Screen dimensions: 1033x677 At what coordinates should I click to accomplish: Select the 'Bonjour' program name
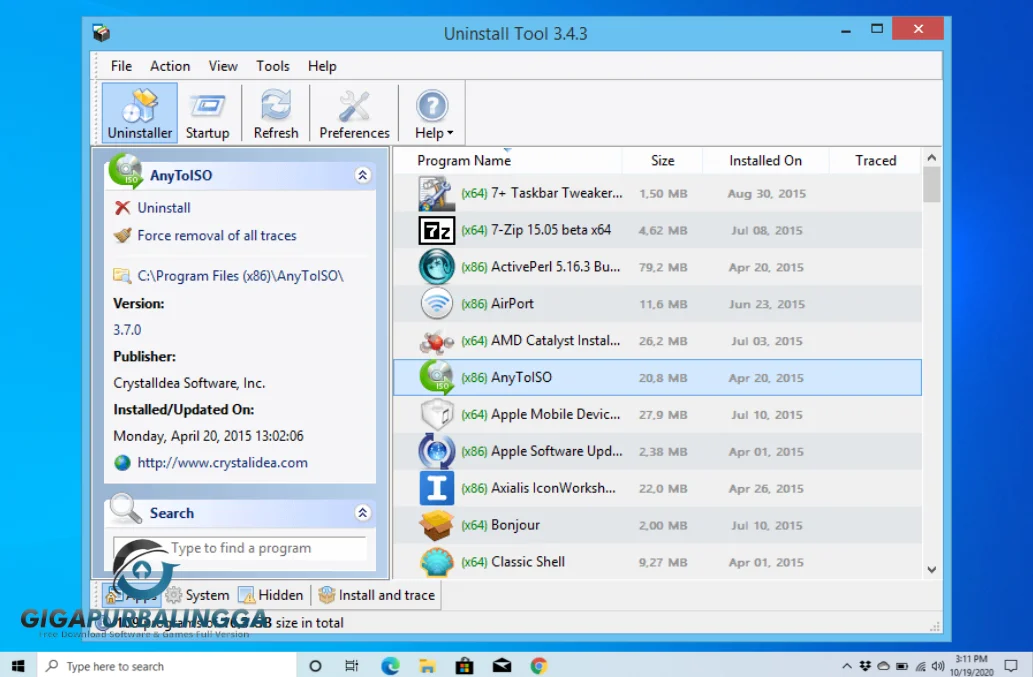515,525
